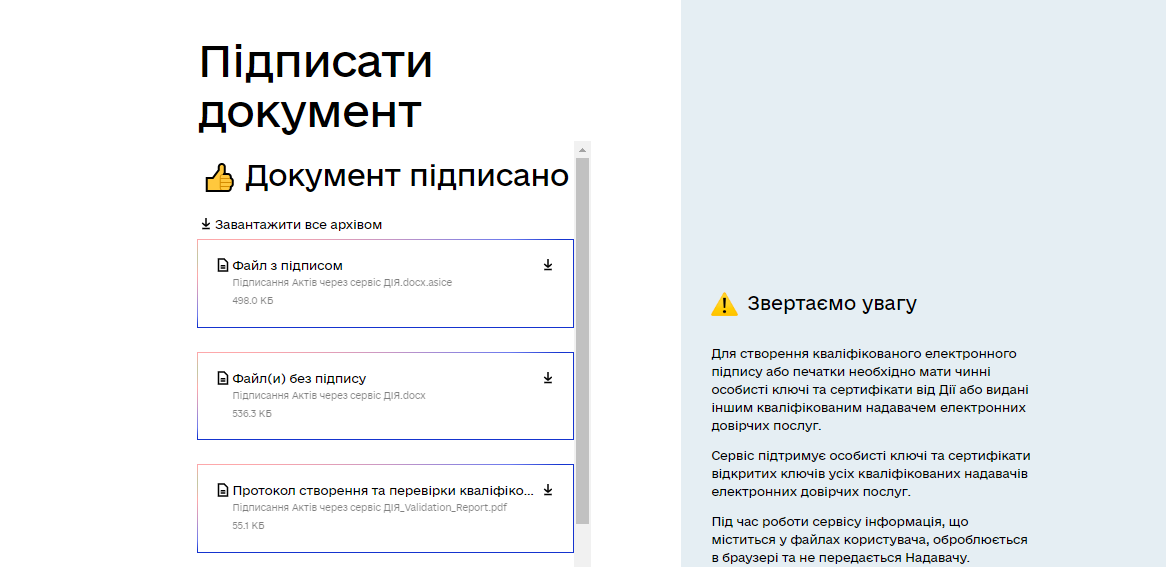
Task: Click the "Звертаємо увагу" heading
Action: point(831,304)
